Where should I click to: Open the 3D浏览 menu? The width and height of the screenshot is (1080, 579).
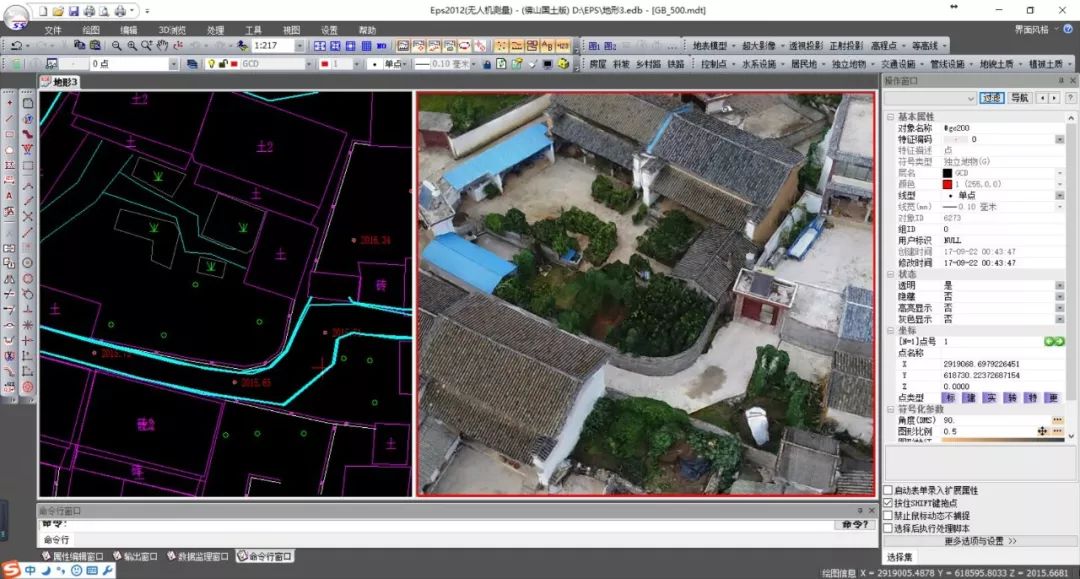click(x=172, y=30)
